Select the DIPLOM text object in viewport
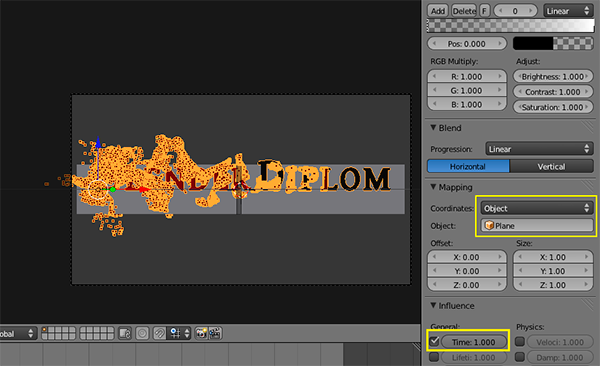 323,177
